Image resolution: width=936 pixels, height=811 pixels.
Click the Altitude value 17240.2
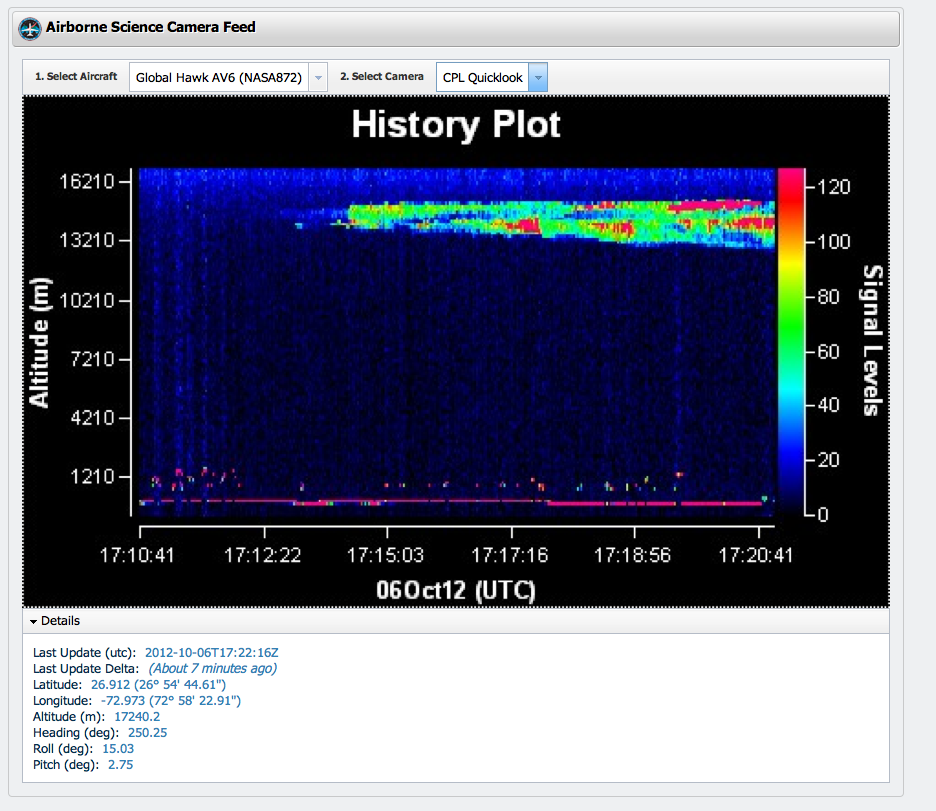pos(137,717)
